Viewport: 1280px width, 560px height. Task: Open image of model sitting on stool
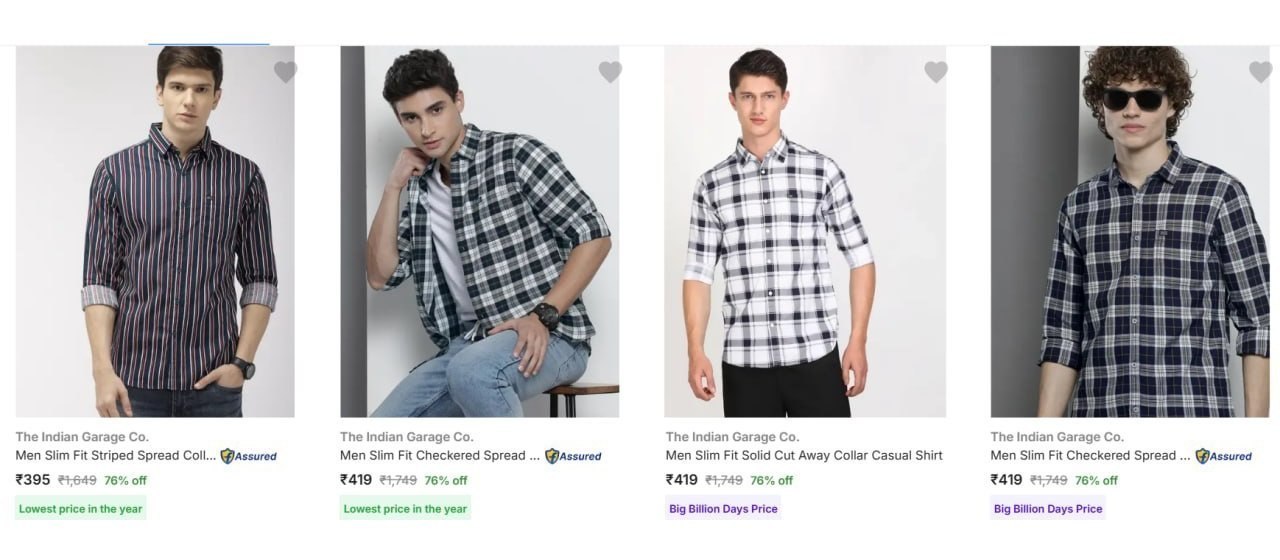click(x=480, y=231)
